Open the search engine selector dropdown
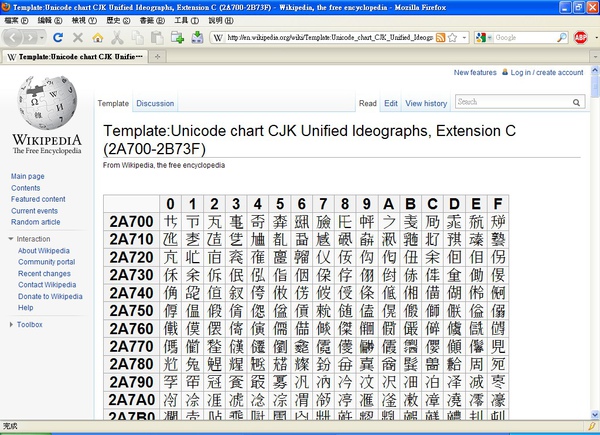 (484, 37)
